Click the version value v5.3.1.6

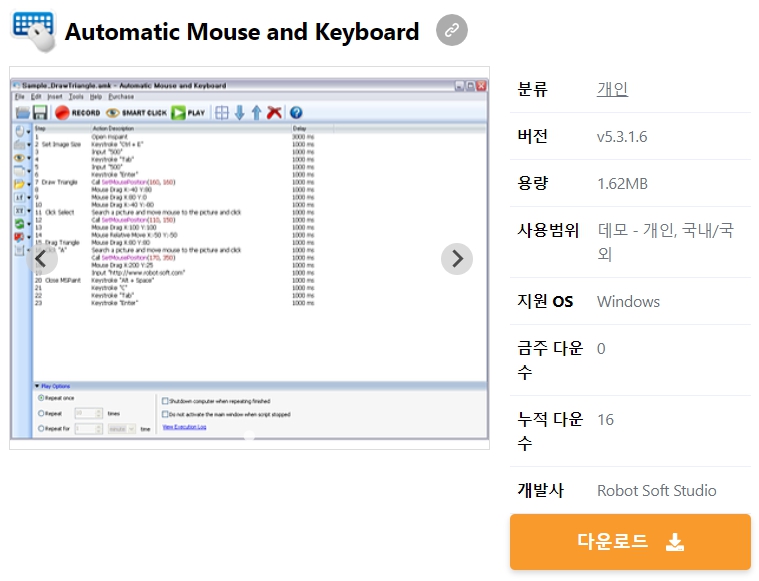point(622,137)
